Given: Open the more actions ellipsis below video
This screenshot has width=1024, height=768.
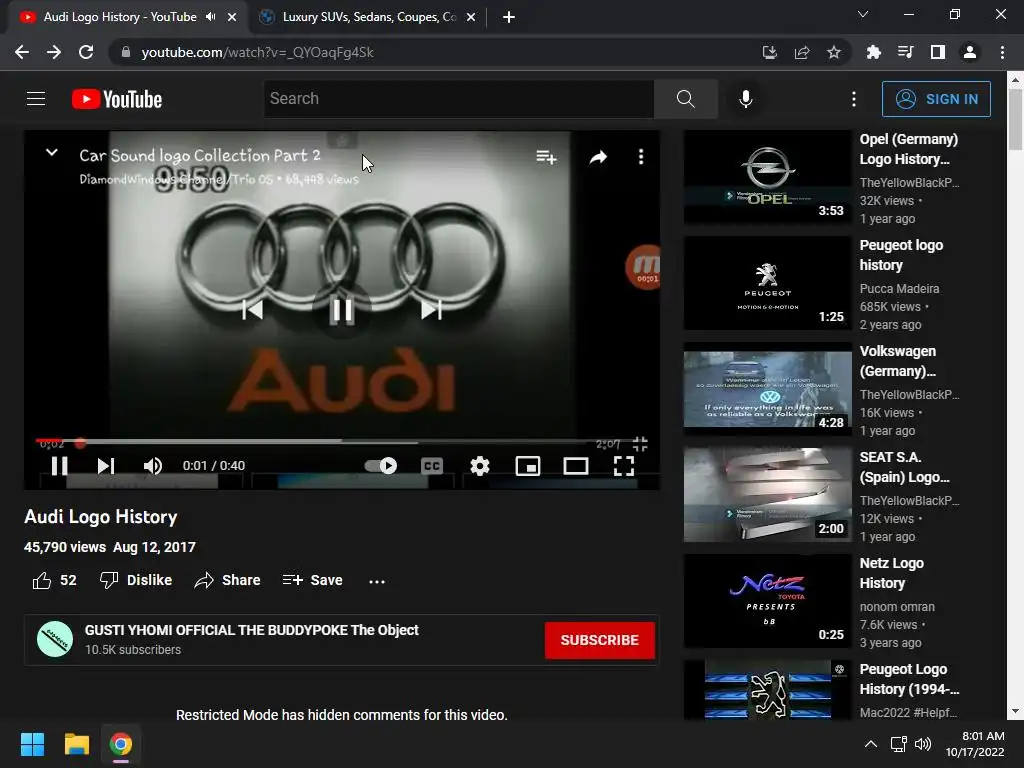Looking at the screenshot, I should pyautogui.click(x=377, y=581).
